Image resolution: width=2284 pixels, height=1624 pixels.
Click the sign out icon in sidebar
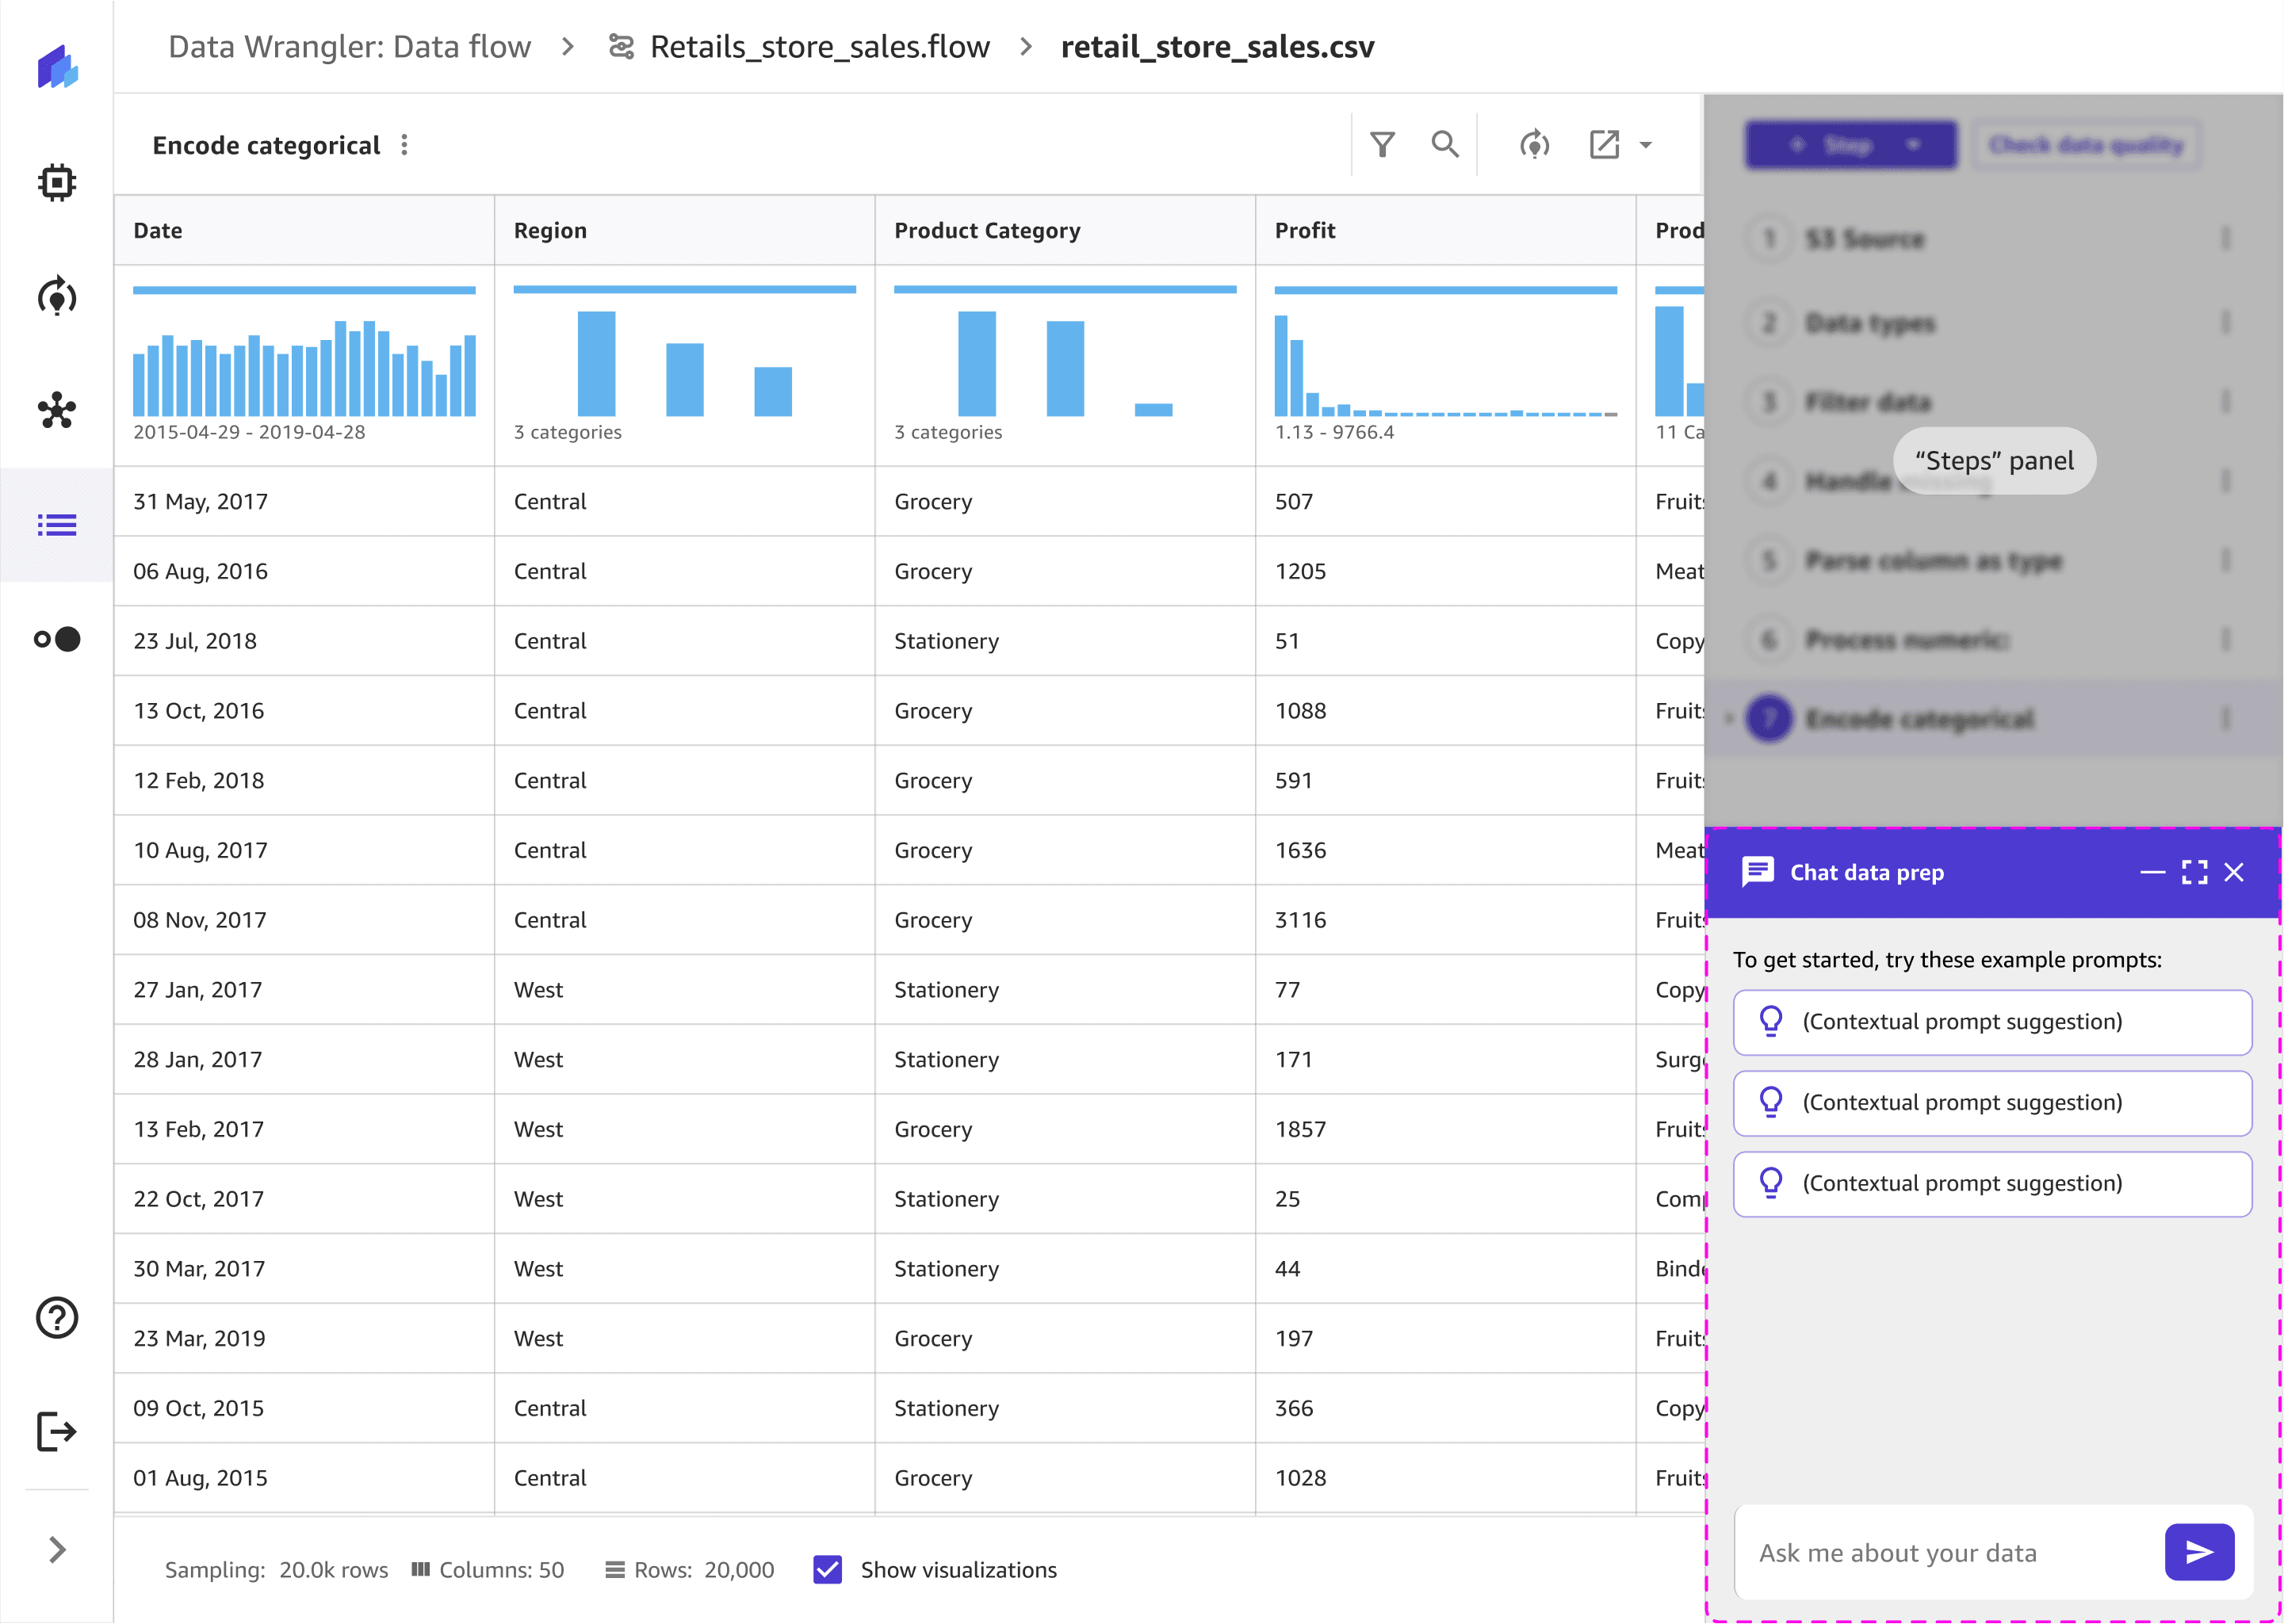tap(57, 1431)
